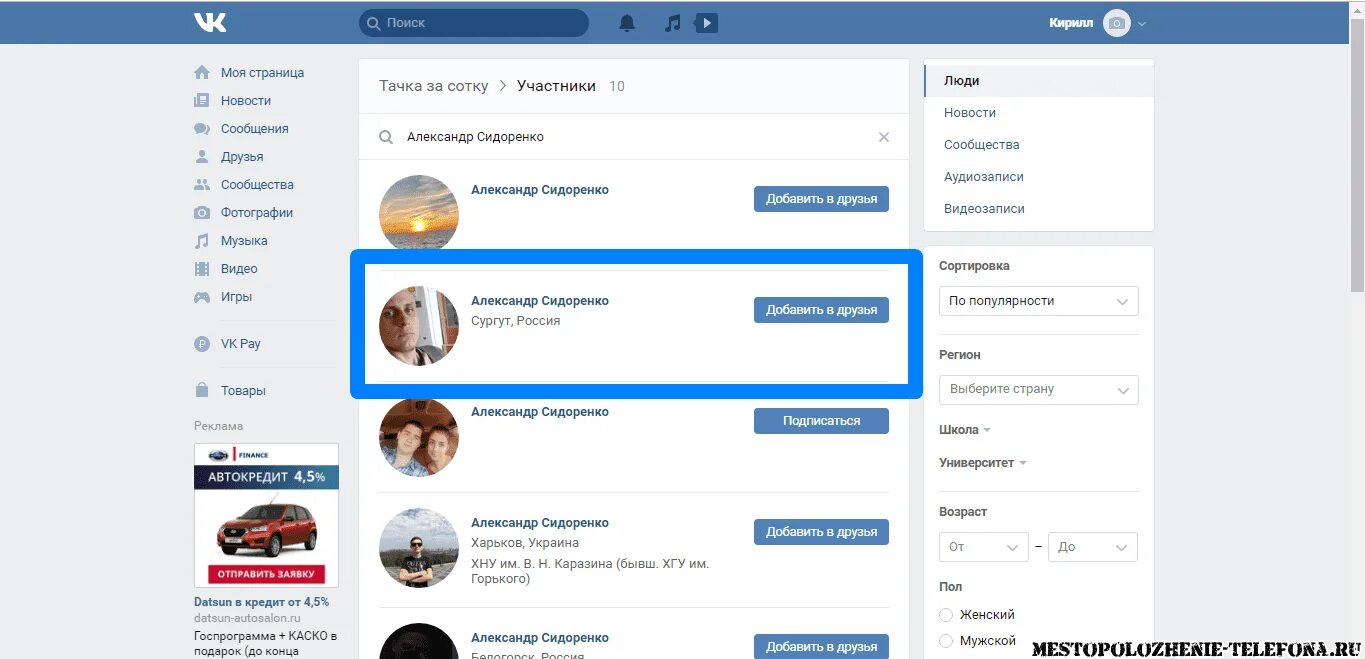Go back to Тачка за сотку community
Viewport: 1365px width, 659px height.
(x=433, y=86)
